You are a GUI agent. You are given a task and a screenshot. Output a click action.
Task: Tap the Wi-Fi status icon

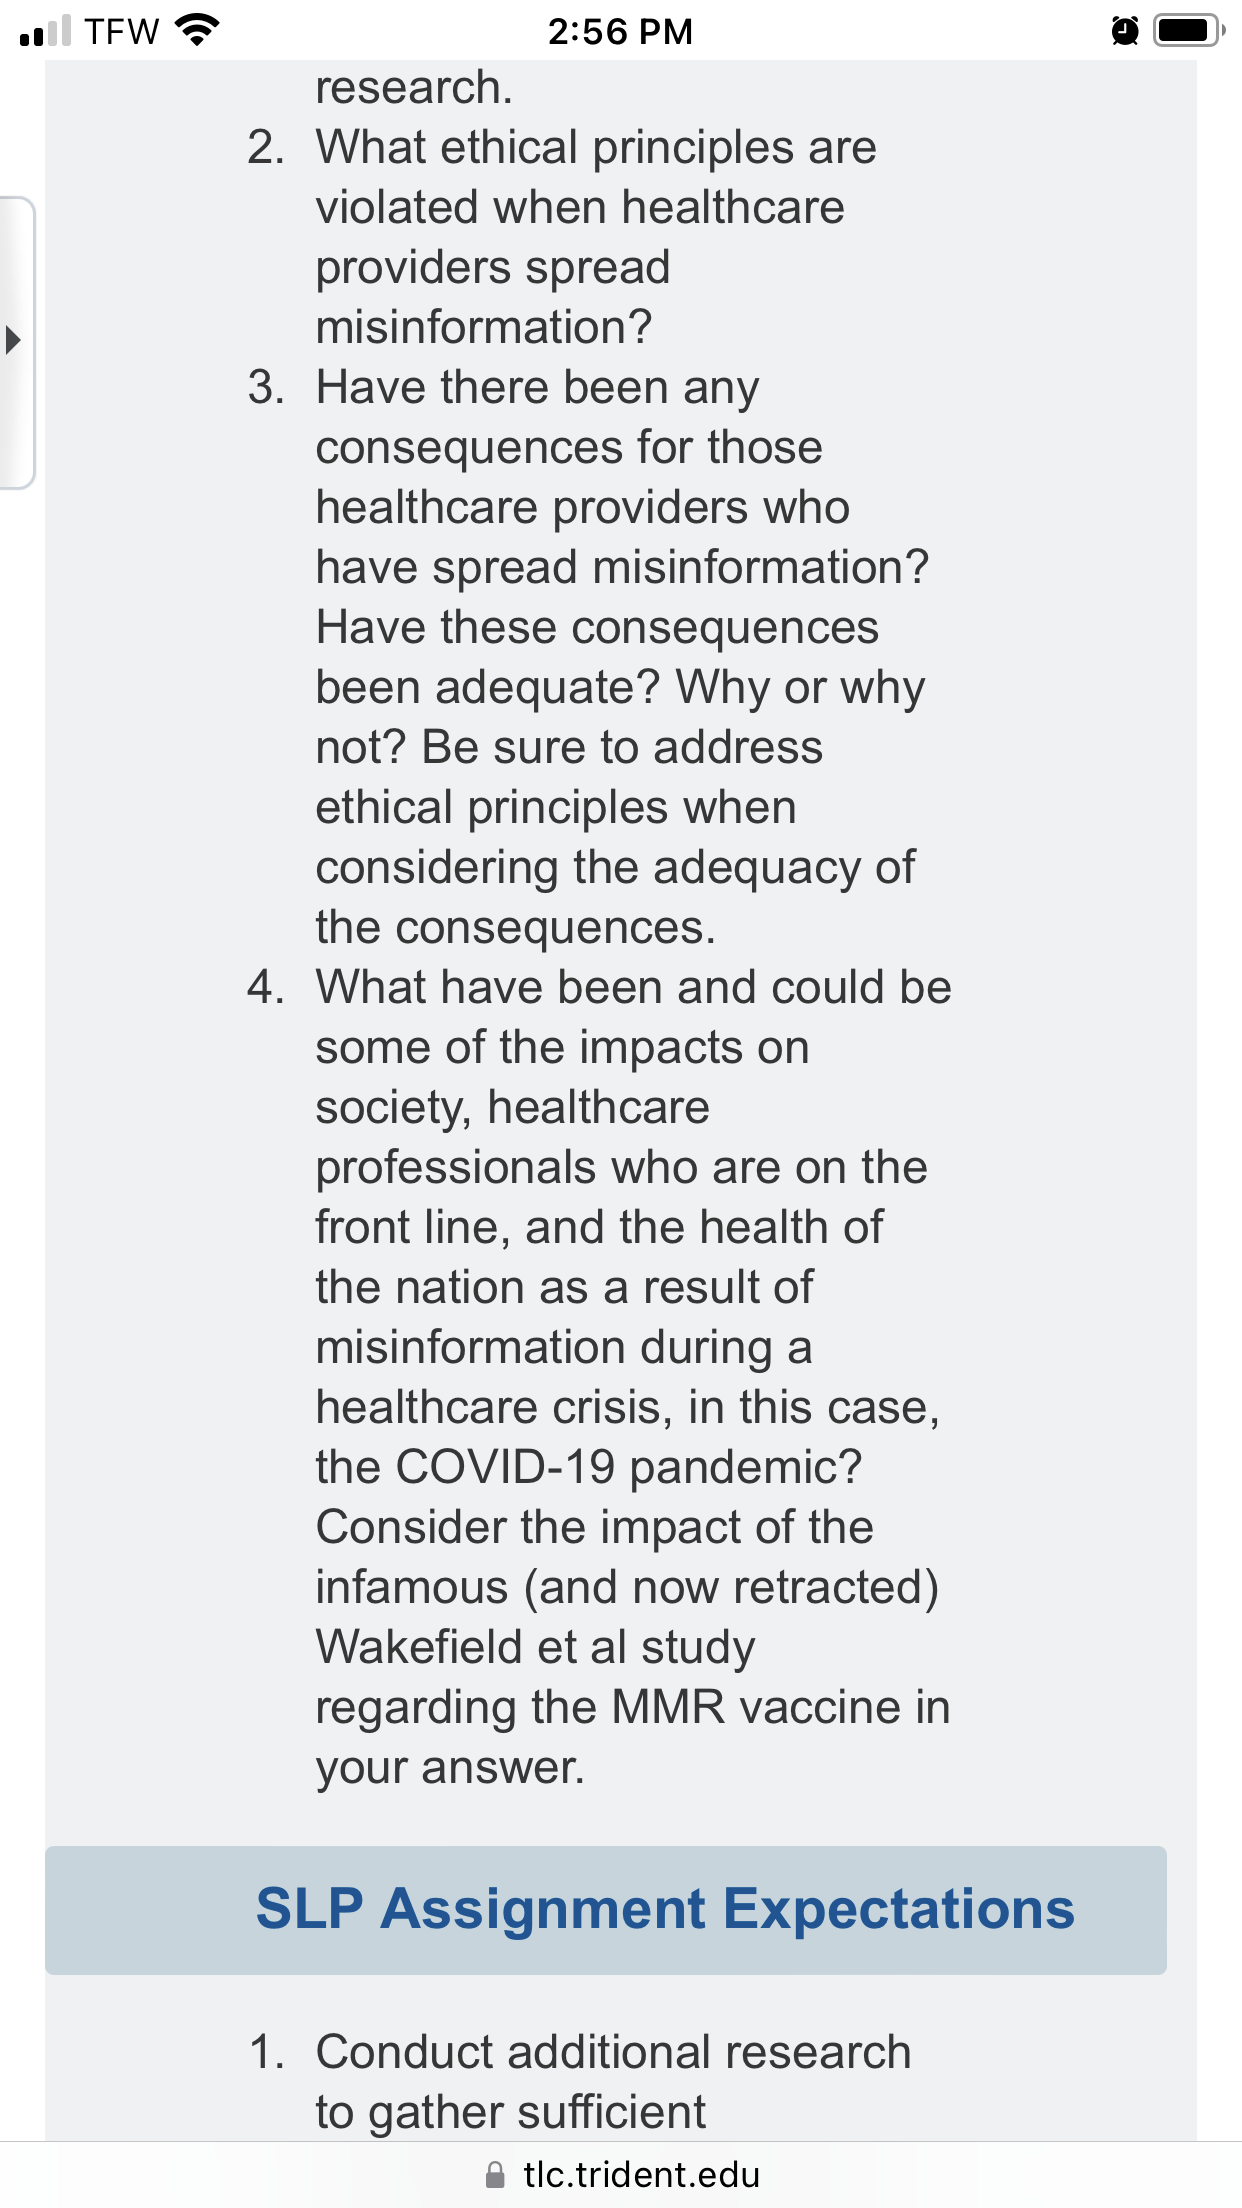(197, 30)
